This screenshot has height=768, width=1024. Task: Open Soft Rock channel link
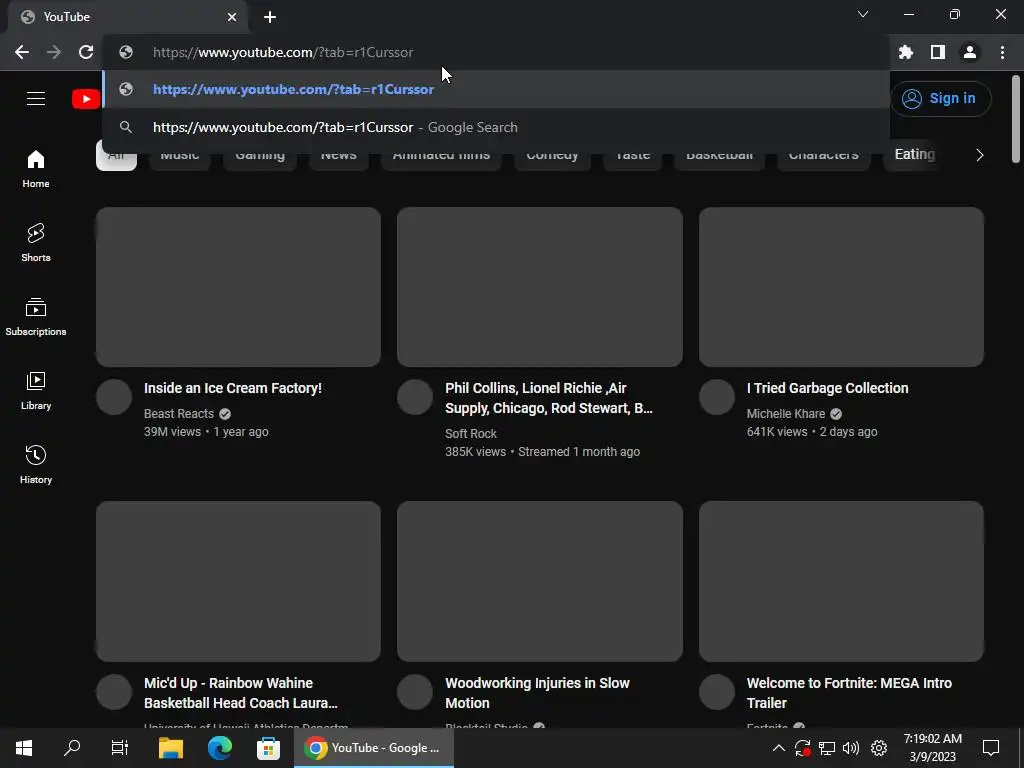tap(471, 434)
